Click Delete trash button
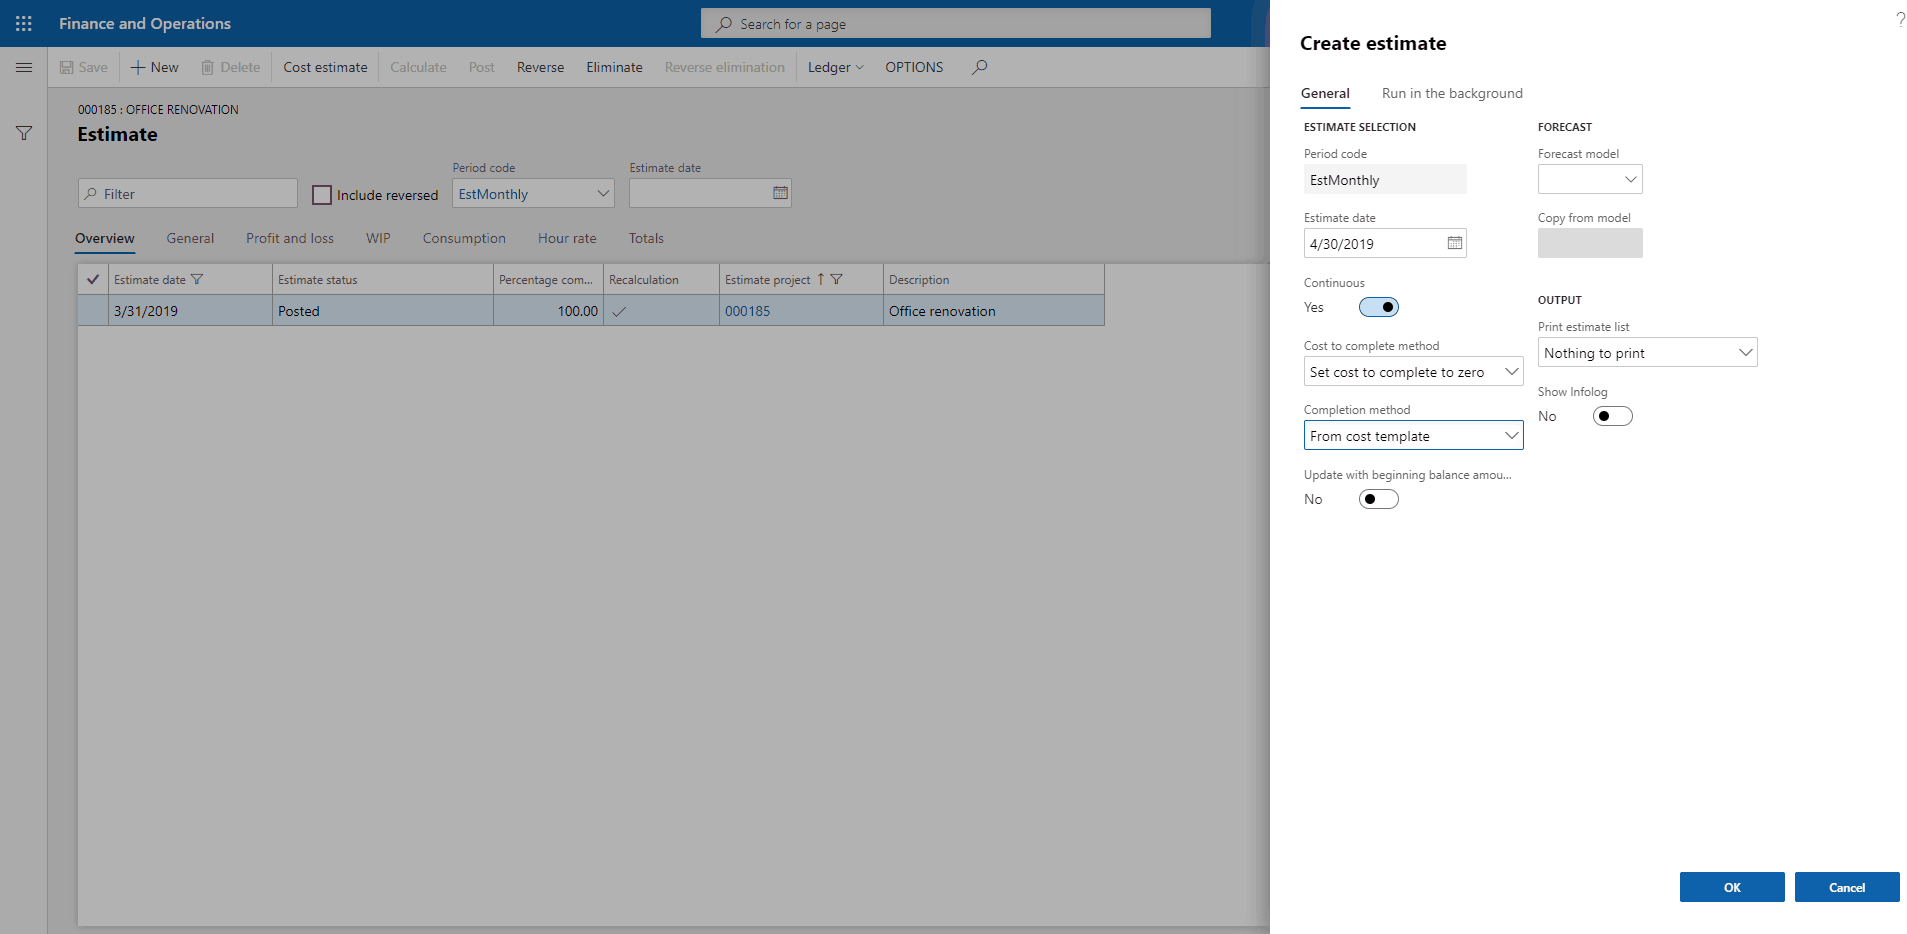1907x934 pixels. point(231,67)
